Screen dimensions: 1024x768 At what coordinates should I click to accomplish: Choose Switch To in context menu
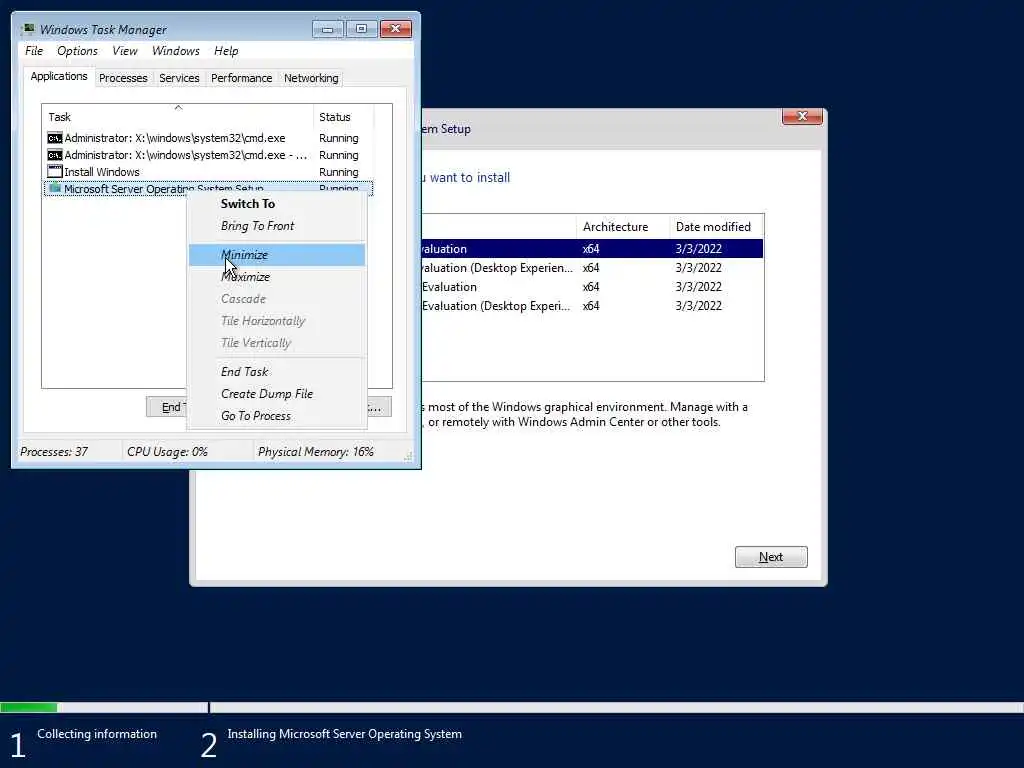[x=277, y=204]
